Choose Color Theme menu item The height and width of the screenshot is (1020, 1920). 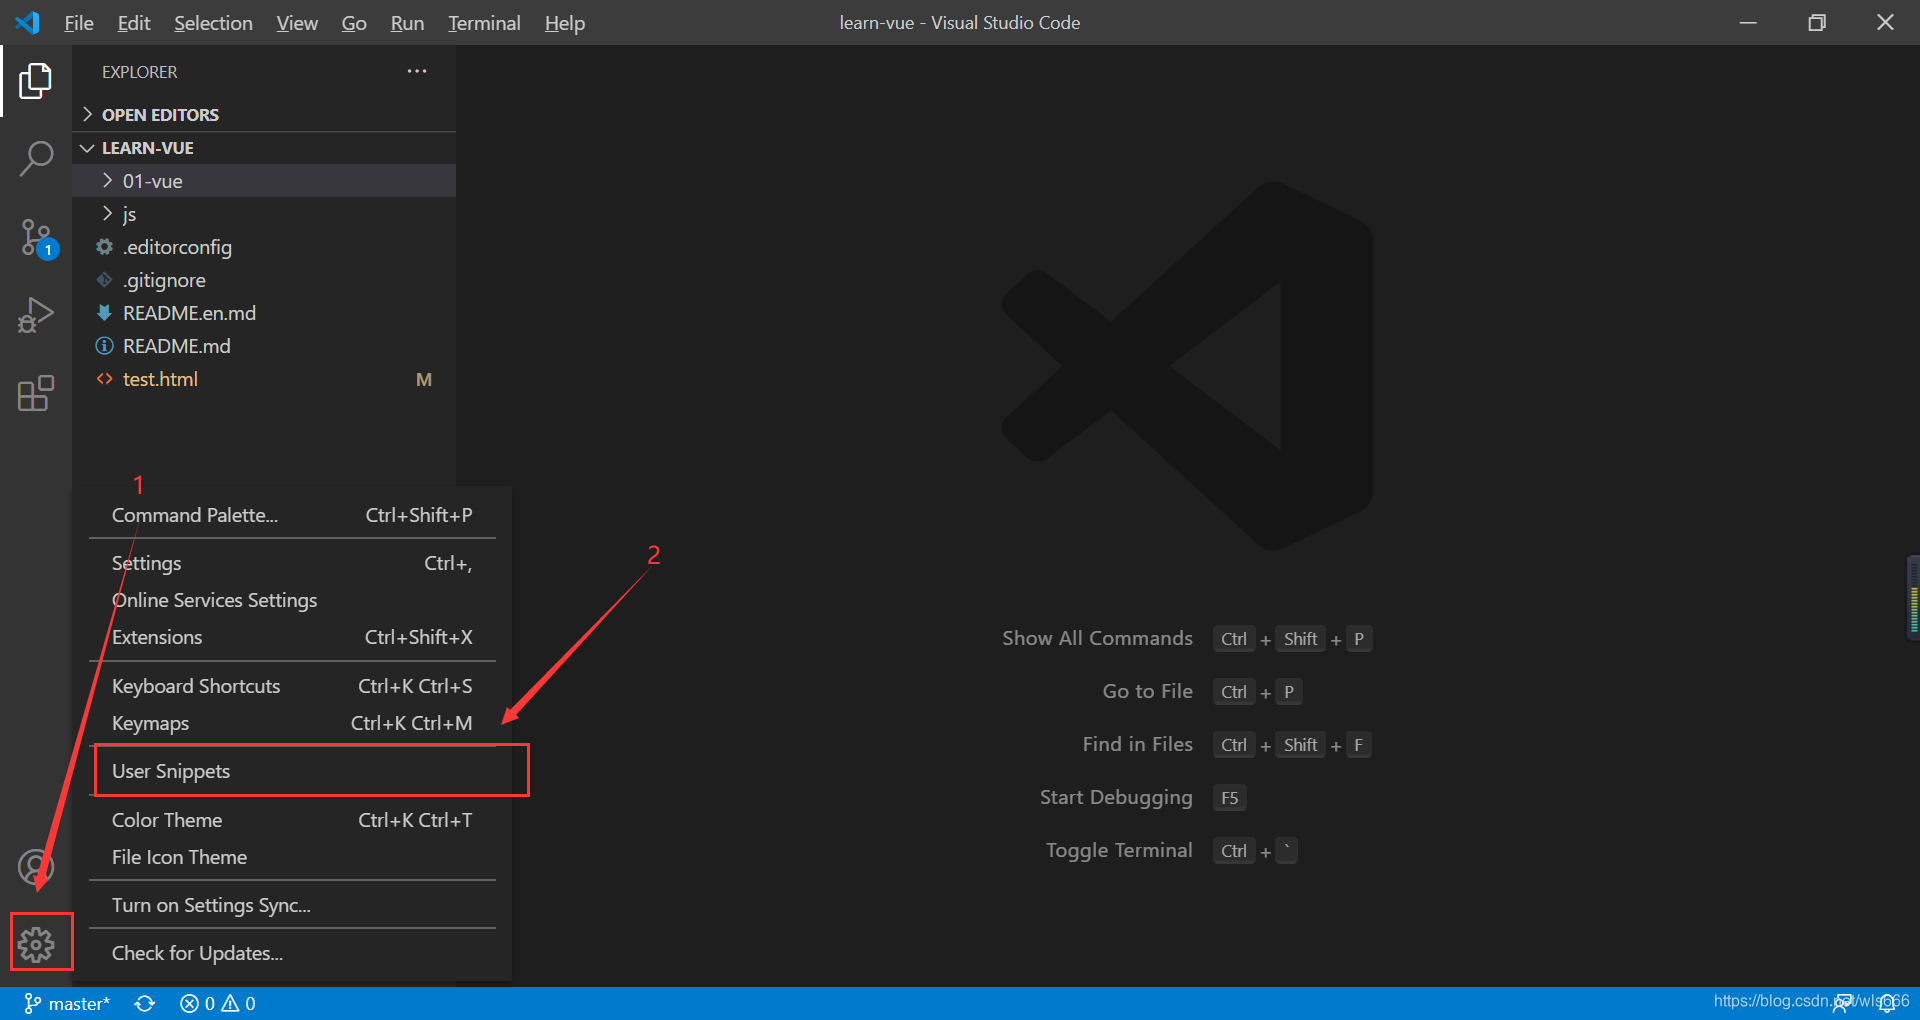point(292,820)
